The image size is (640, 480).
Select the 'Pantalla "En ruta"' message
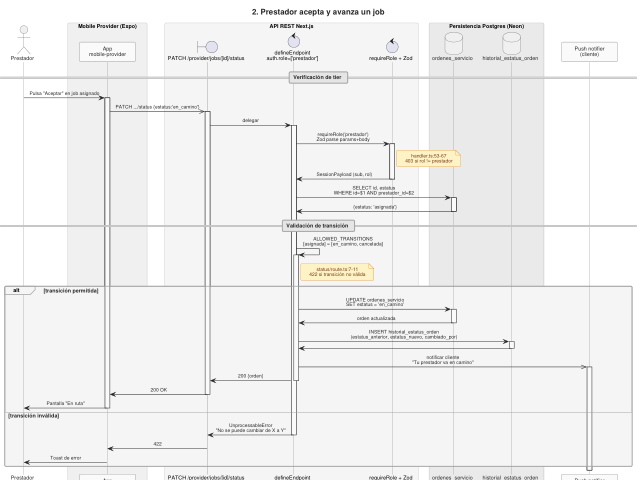(x=65, y=403)
